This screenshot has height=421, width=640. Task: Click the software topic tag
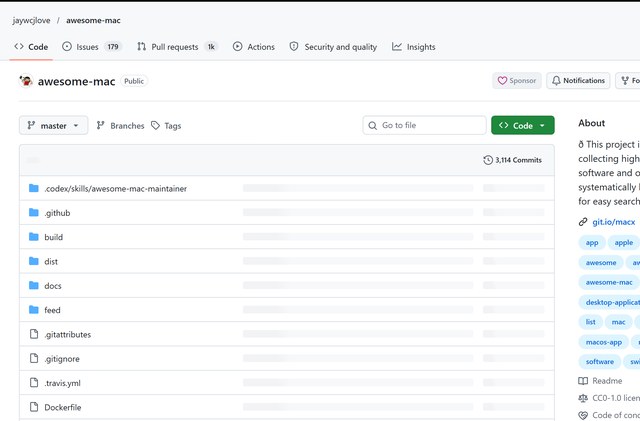pos(600,361)
